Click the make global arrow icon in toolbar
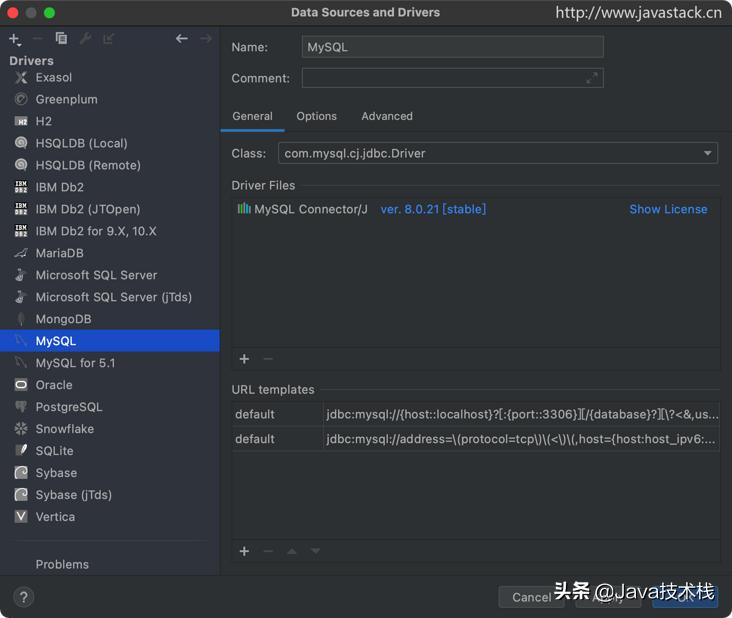 click(x=109, y=38)
